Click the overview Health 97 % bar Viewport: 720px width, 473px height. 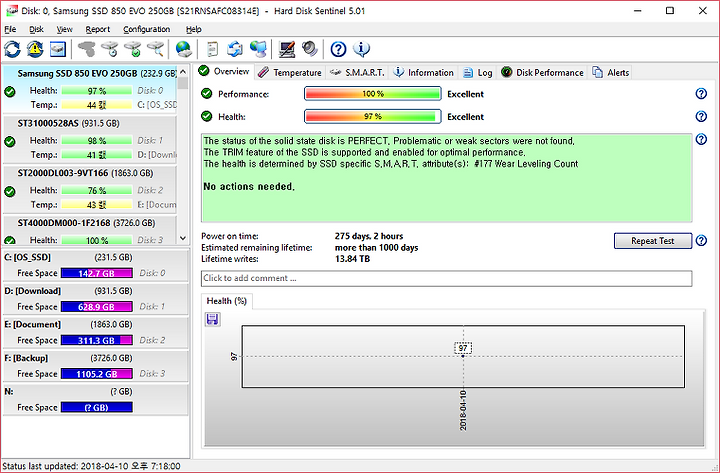372,116
